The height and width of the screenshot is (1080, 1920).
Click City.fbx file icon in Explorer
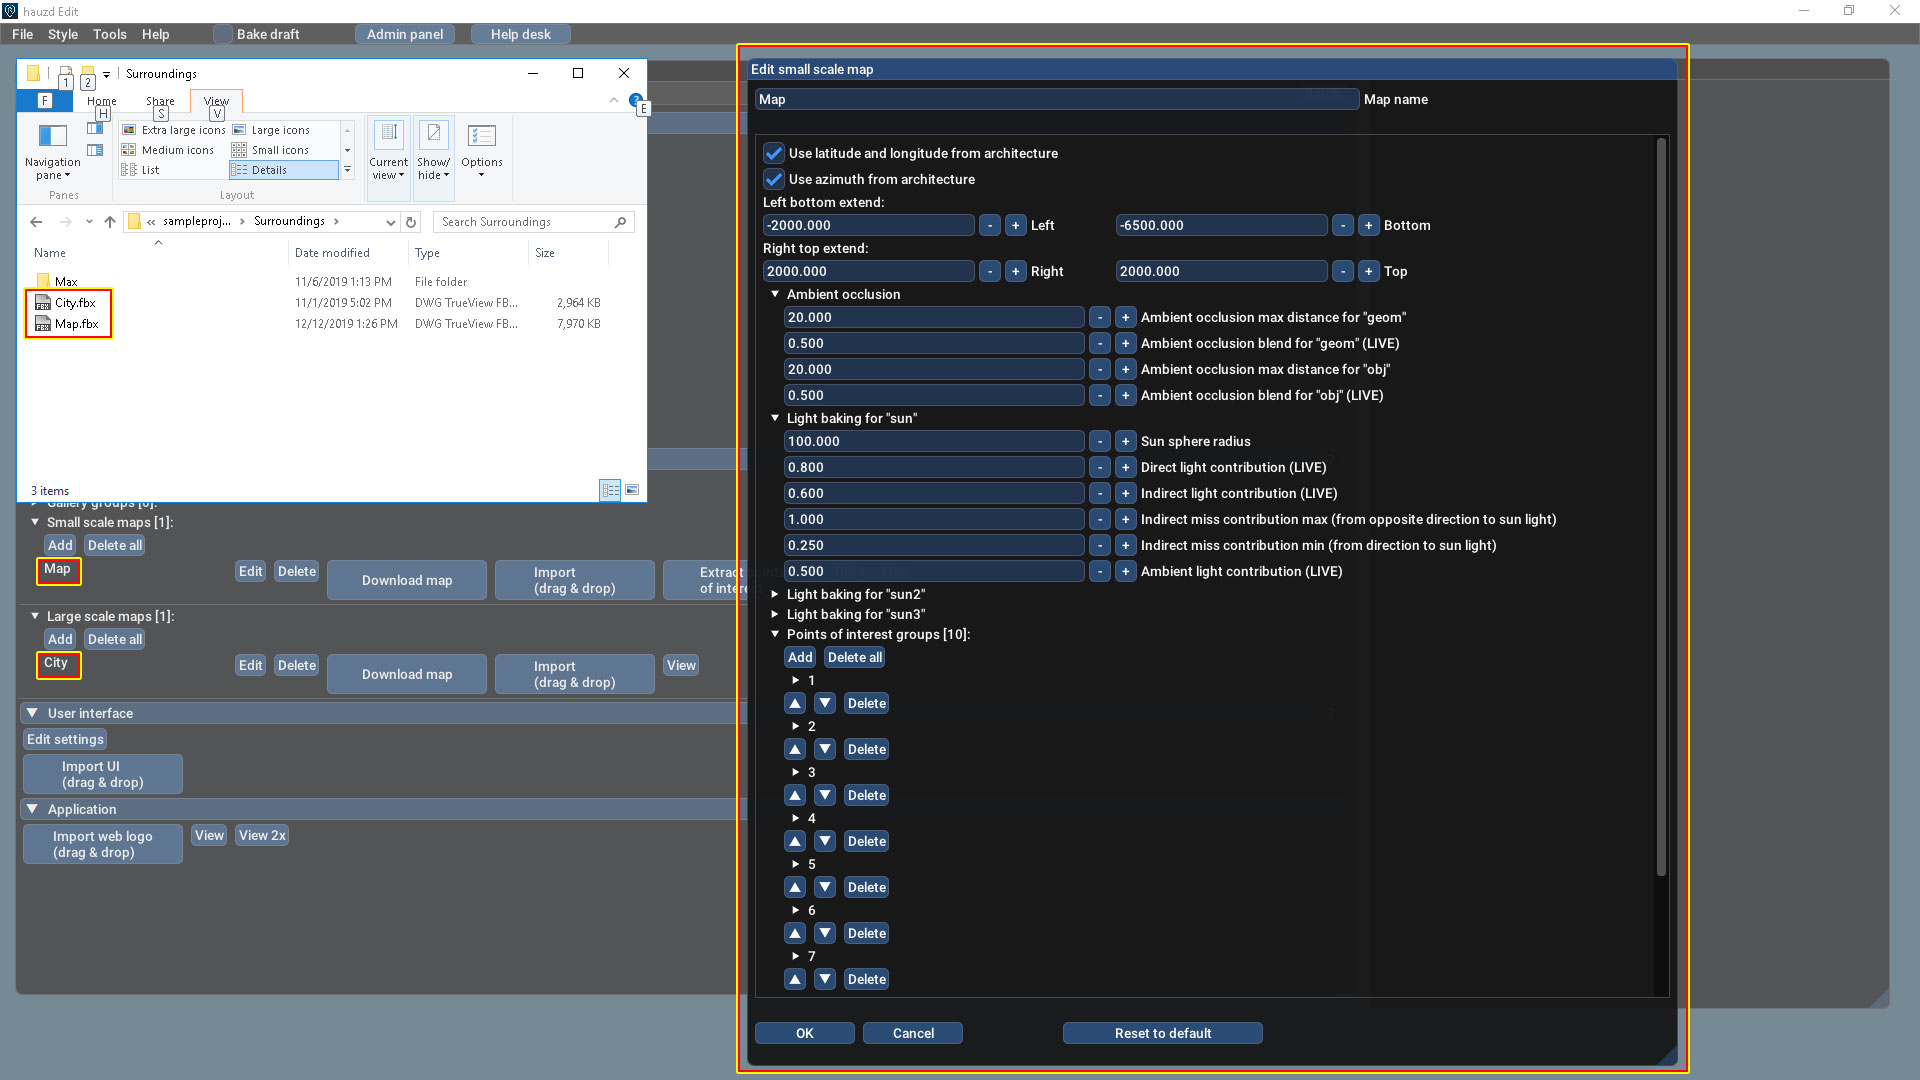click(x=43, y=302)
